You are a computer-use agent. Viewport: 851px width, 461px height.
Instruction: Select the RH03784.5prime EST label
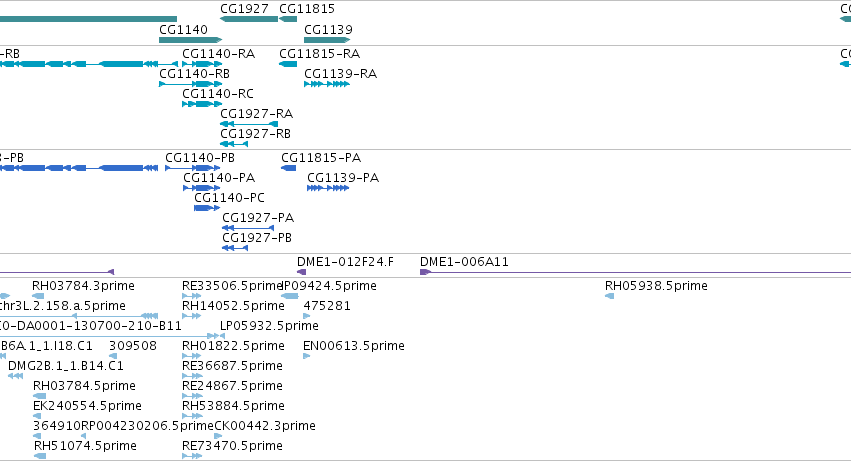click(84, 387)
